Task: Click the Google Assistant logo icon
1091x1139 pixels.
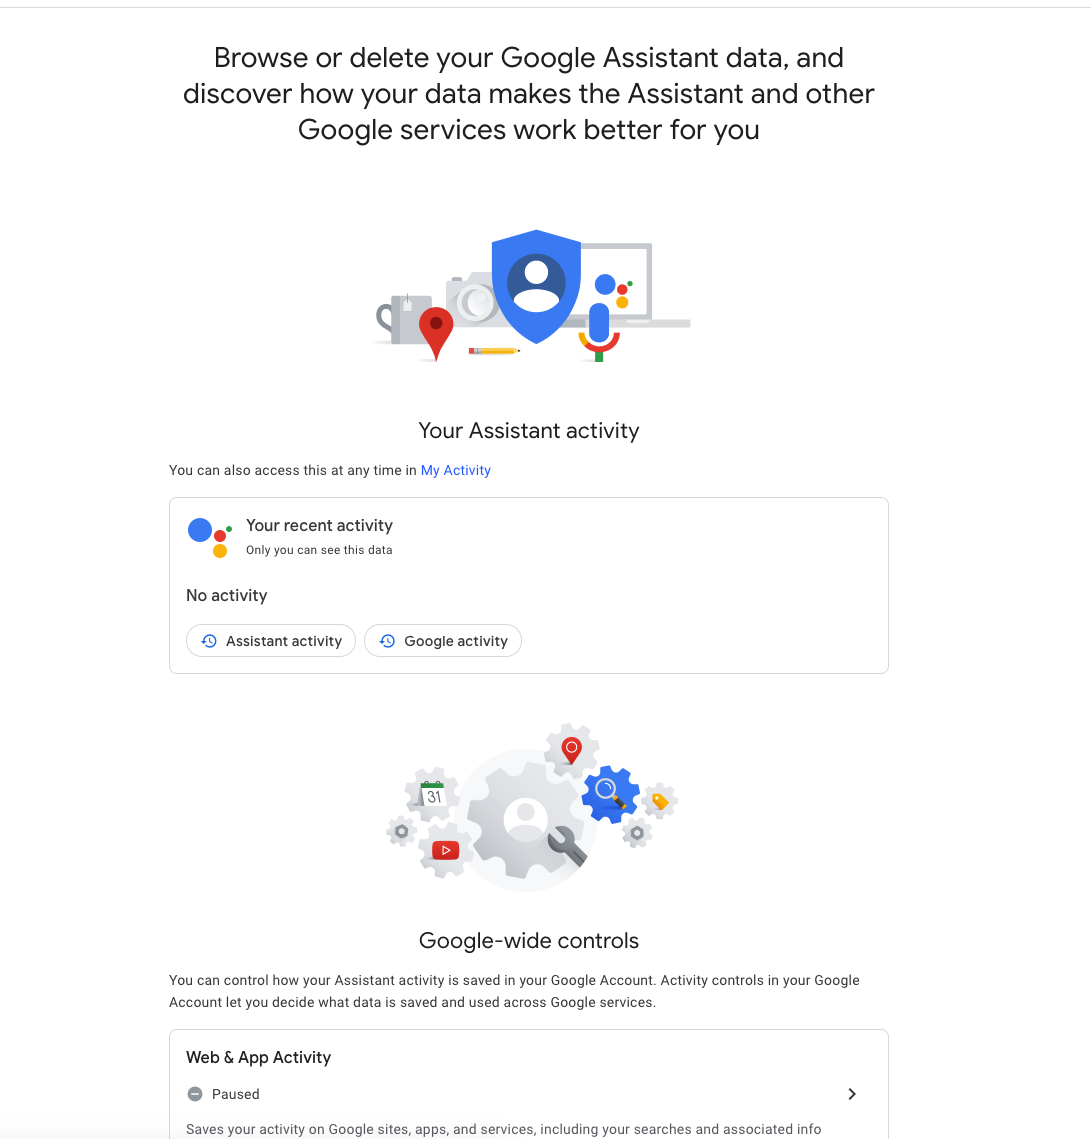Action: [207, 535]
